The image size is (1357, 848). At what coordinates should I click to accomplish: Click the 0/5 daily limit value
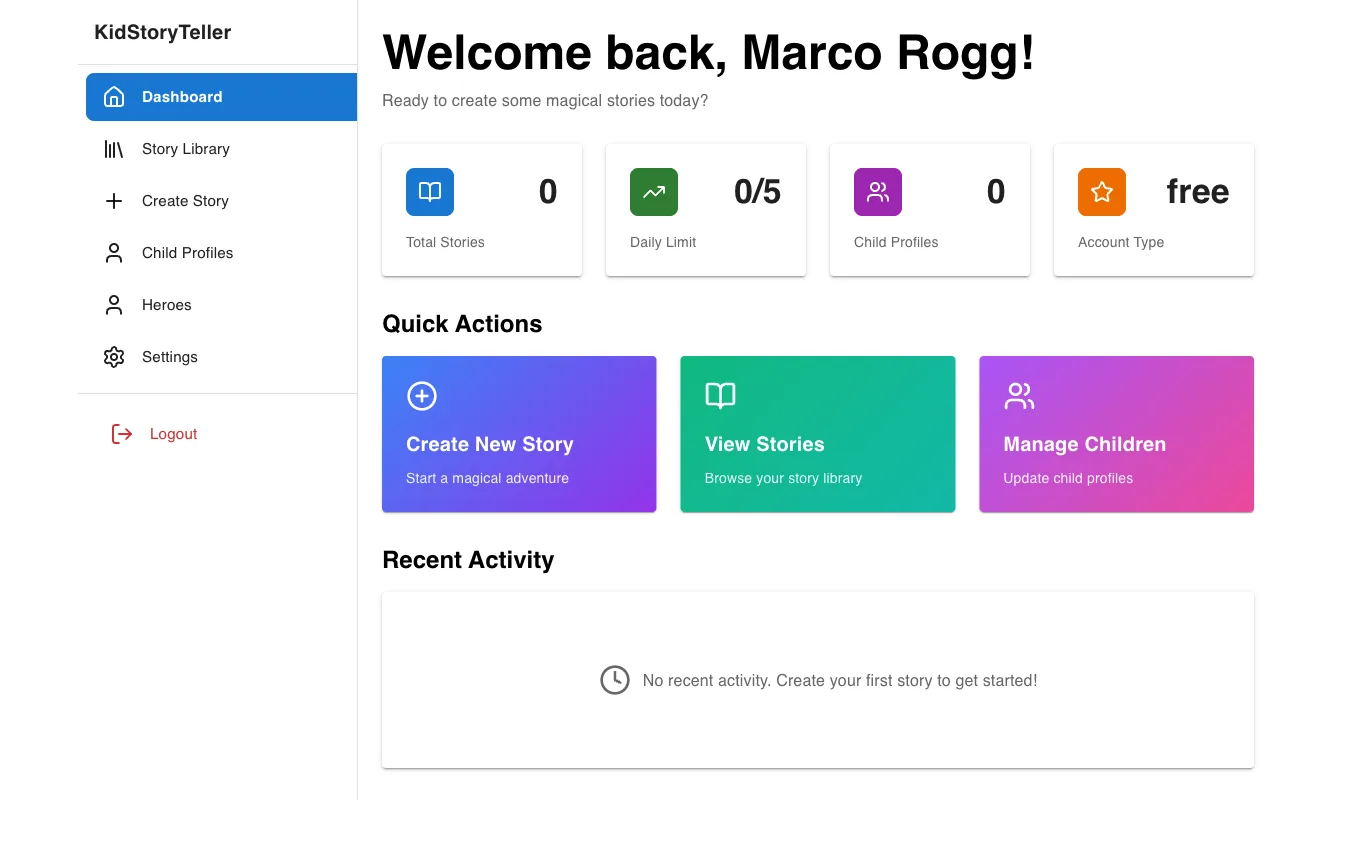(757, 192)
